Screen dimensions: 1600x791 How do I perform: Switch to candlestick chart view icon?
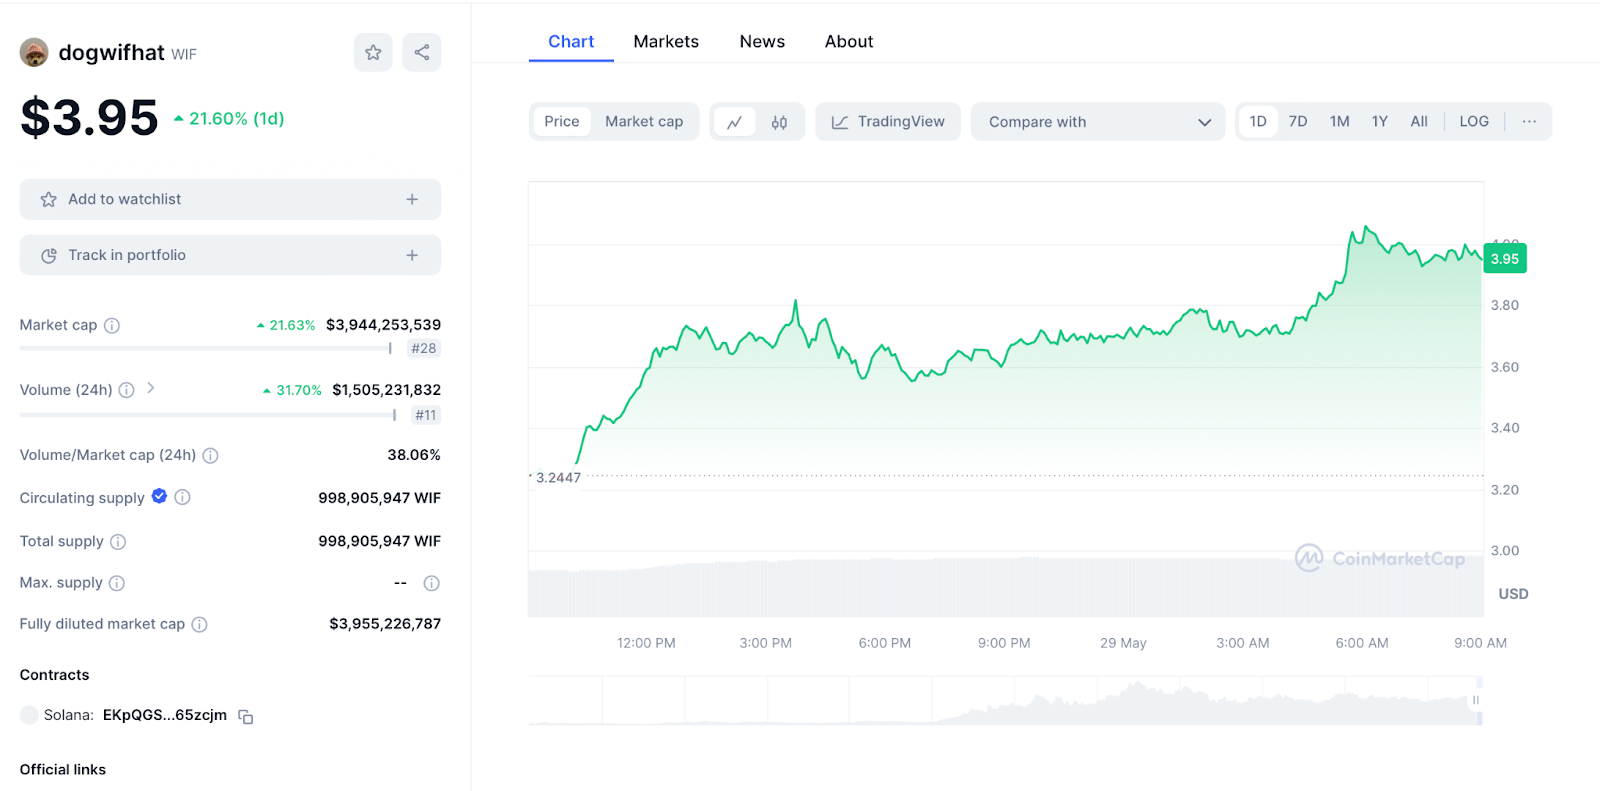(x=780, y=122)
